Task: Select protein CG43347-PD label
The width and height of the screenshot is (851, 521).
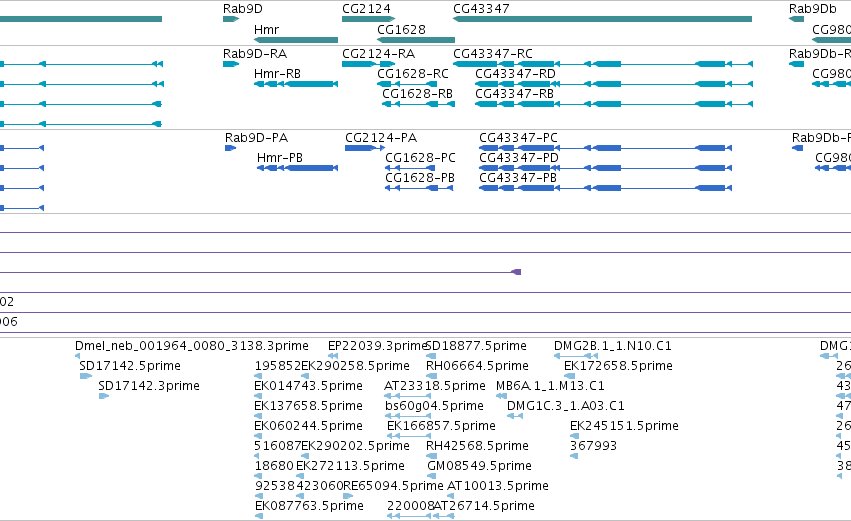Action: pyautogui.click(x=519, y=158)
